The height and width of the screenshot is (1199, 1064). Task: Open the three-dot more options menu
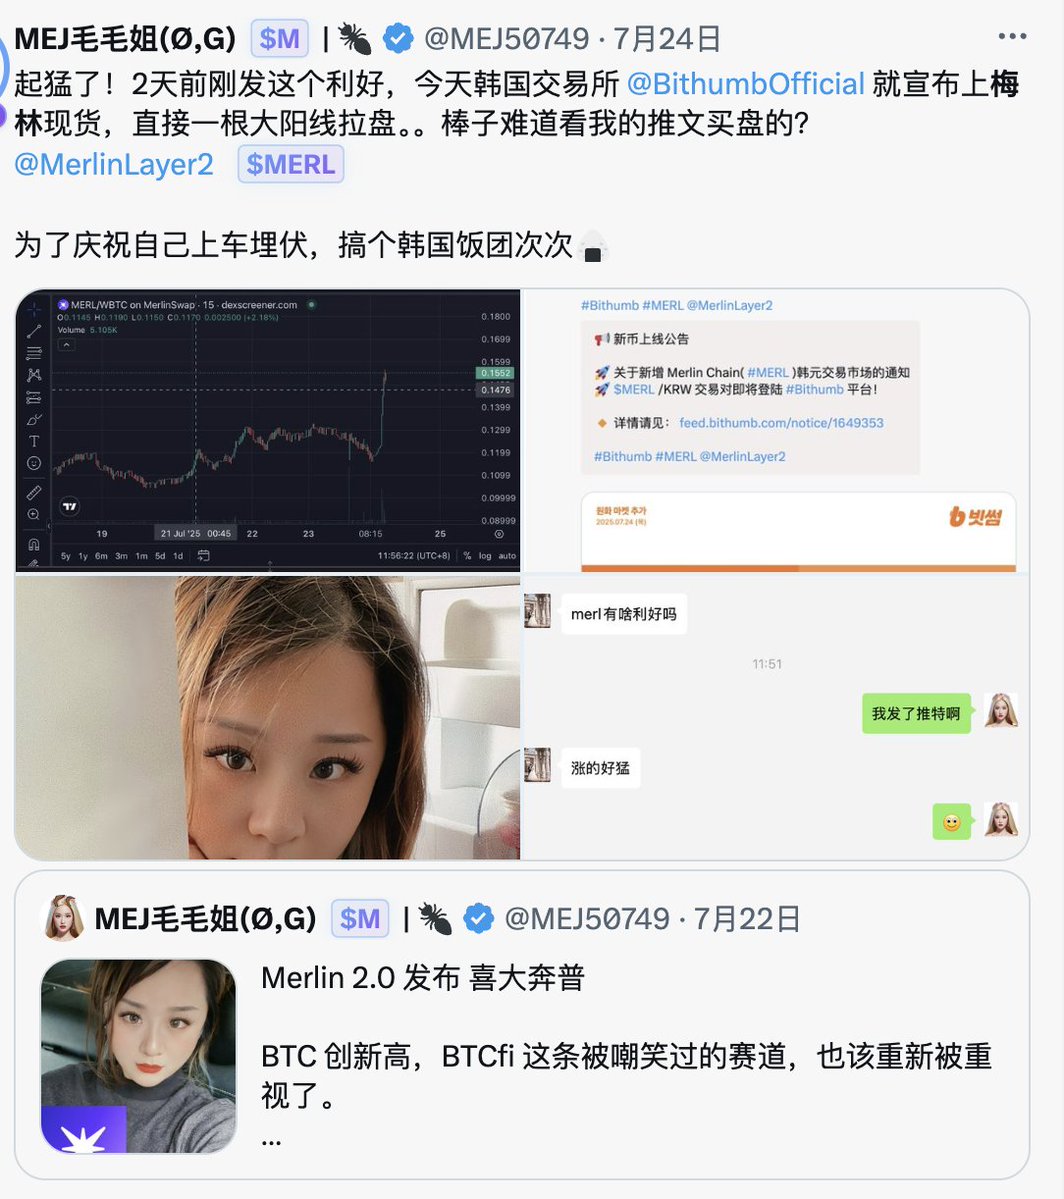point(1012,36)
